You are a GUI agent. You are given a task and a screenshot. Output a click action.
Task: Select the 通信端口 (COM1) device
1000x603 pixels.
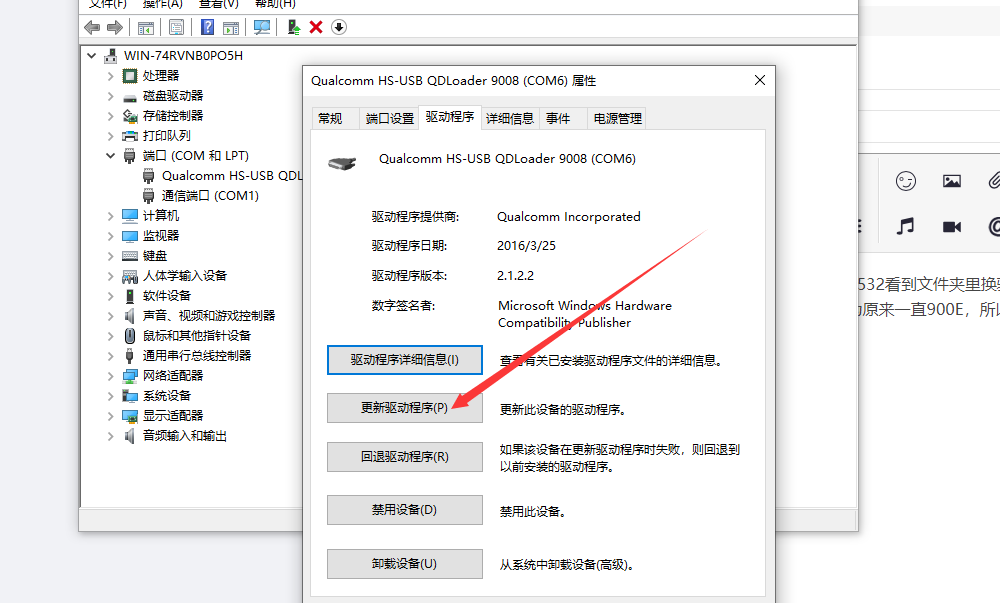[x=206, y=195]
